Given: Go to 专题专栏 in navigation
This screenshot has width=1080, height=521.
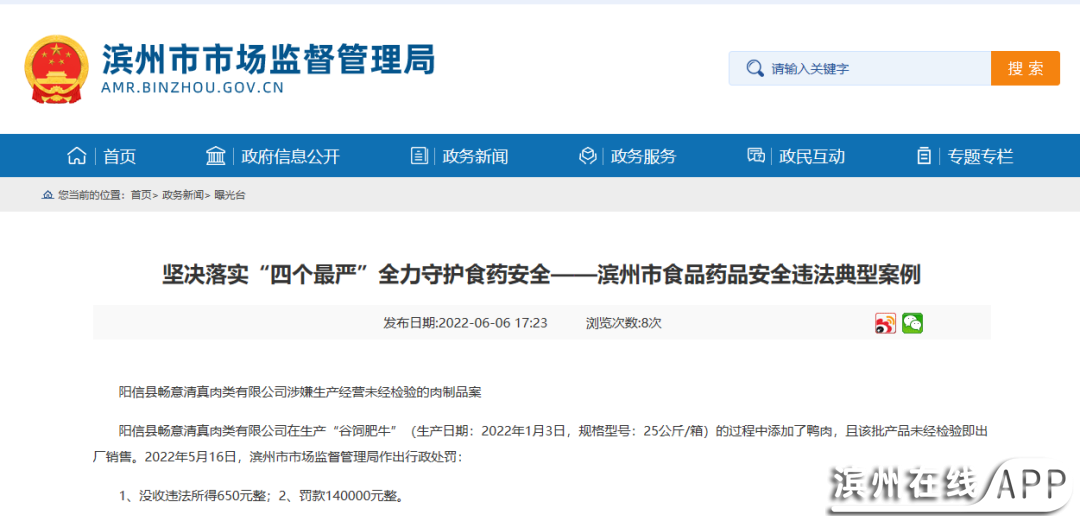Looking at the screenshot, I should (x=980, y=156).
